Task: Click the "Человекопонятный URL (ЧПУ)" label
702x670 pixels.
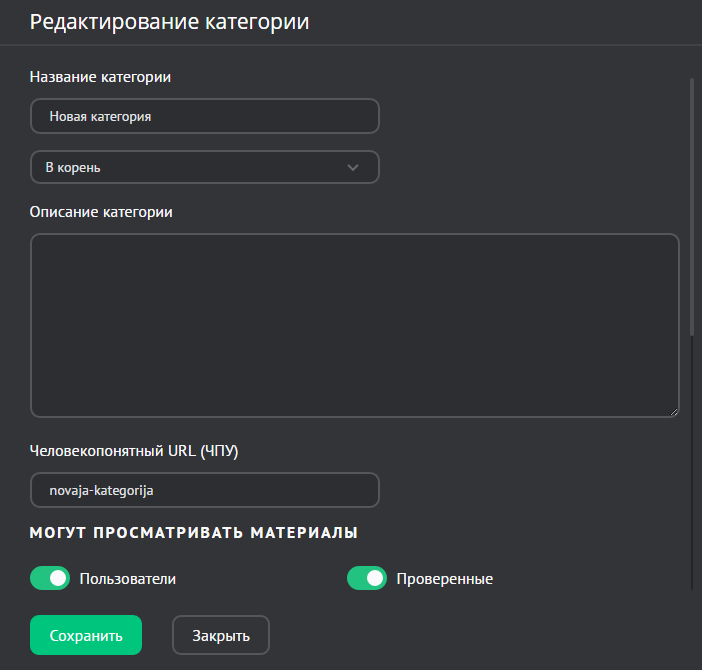Action: coord(134,450)
